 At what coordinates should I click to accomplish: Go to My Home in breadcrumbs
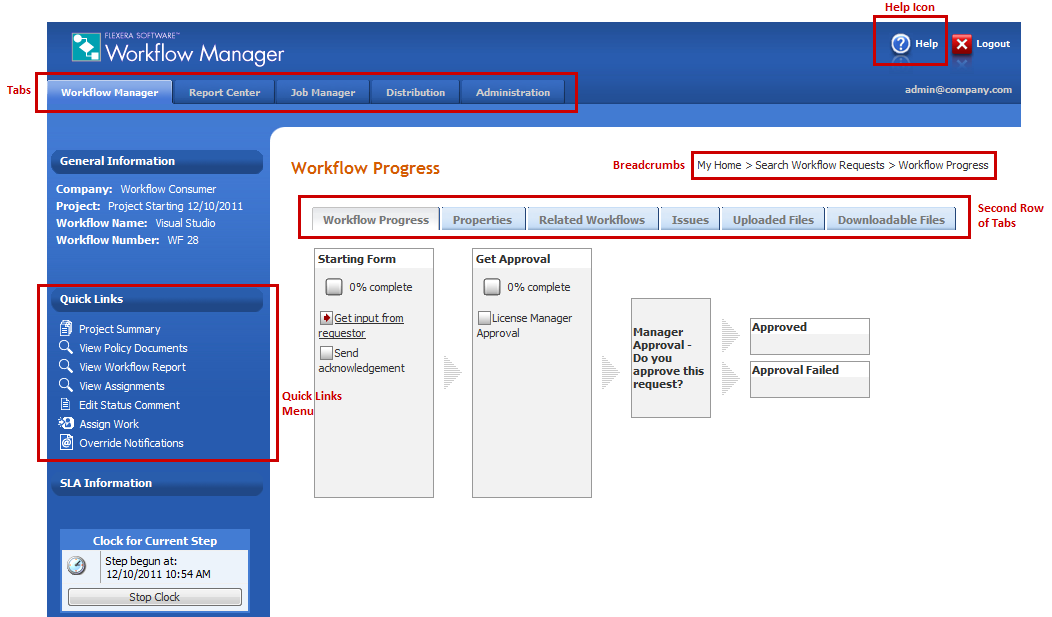pyautogui.click(x=719, y=165)
